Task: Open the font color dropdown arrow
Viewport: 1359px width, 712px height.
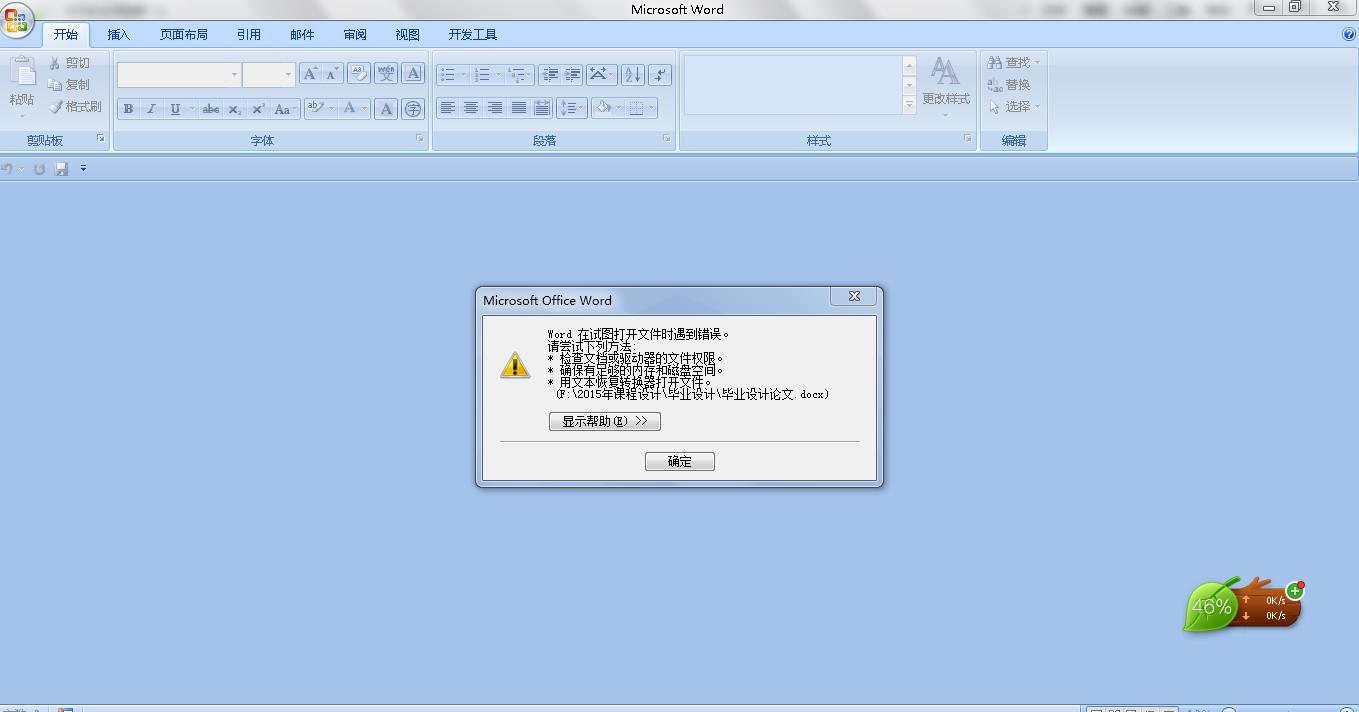Action: coord(364,108)
